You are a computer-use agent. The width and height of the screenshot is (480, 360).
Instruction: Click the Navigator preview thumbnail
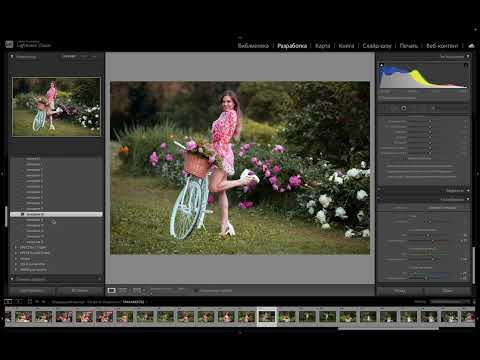56,107
